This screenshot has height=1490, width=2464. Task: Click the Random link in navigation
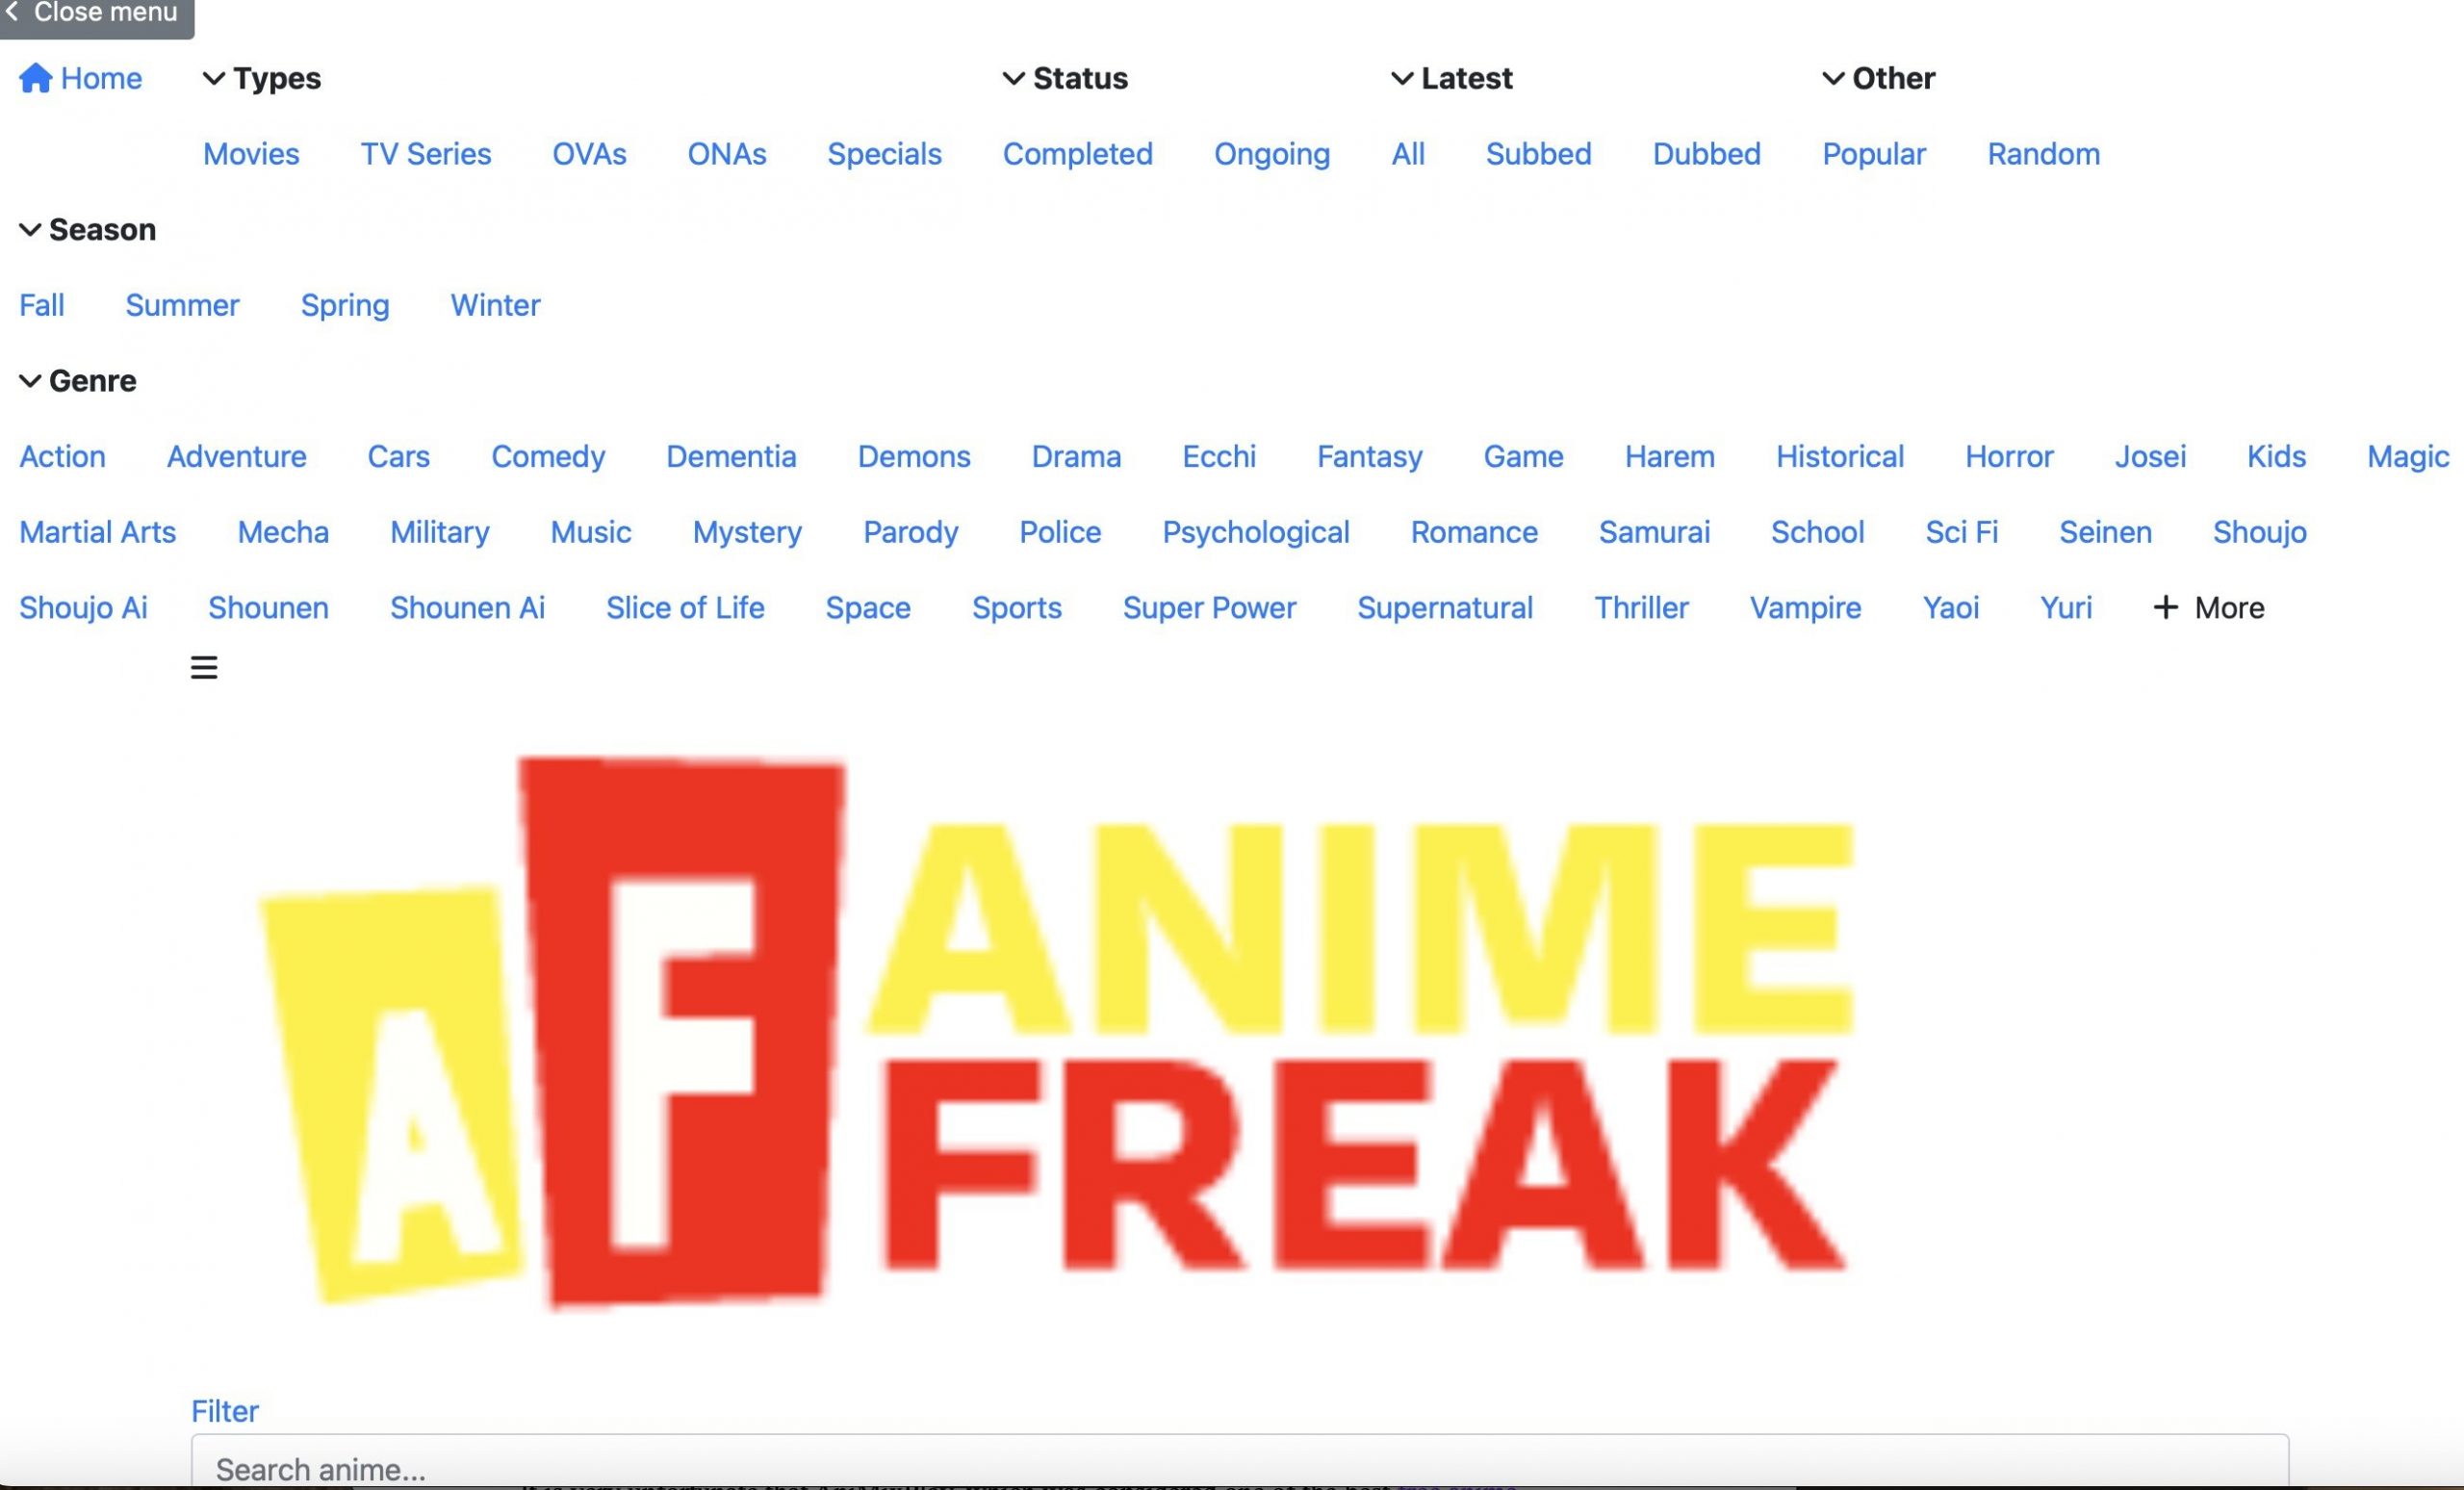(x=2041, y=153)
